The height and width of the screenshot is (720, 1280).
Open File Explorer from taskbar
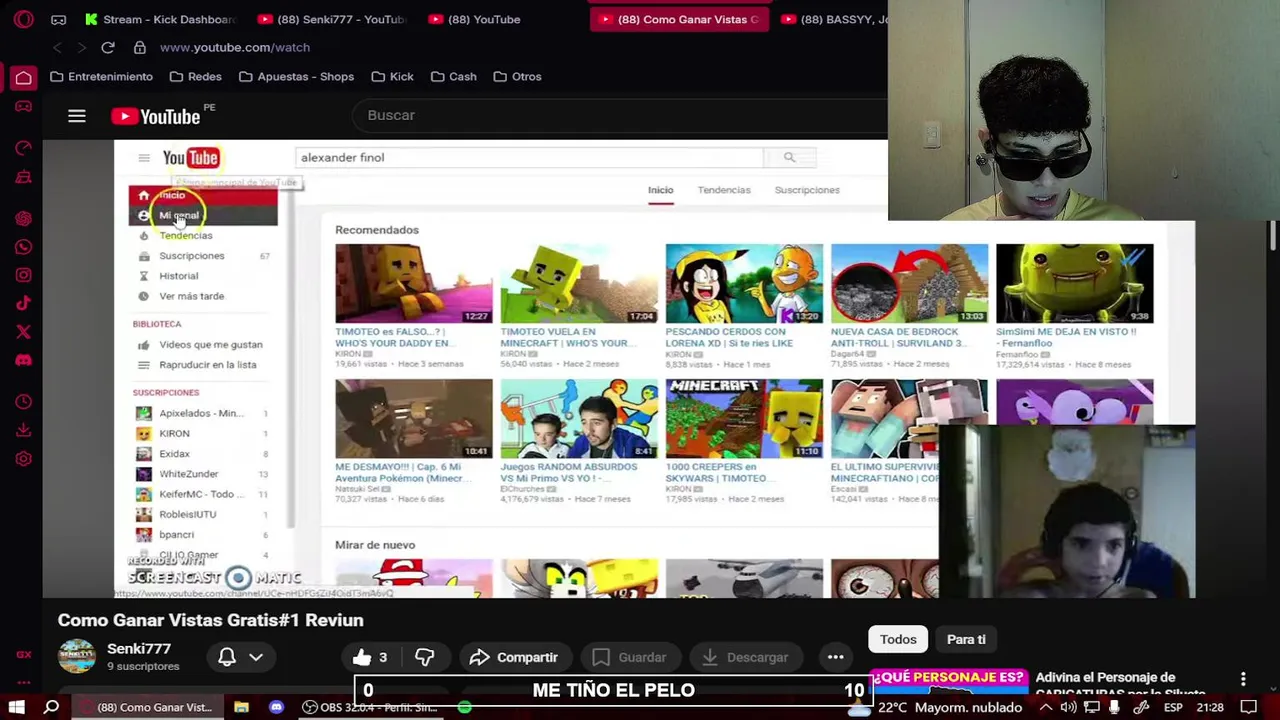(x=241, y=707)
